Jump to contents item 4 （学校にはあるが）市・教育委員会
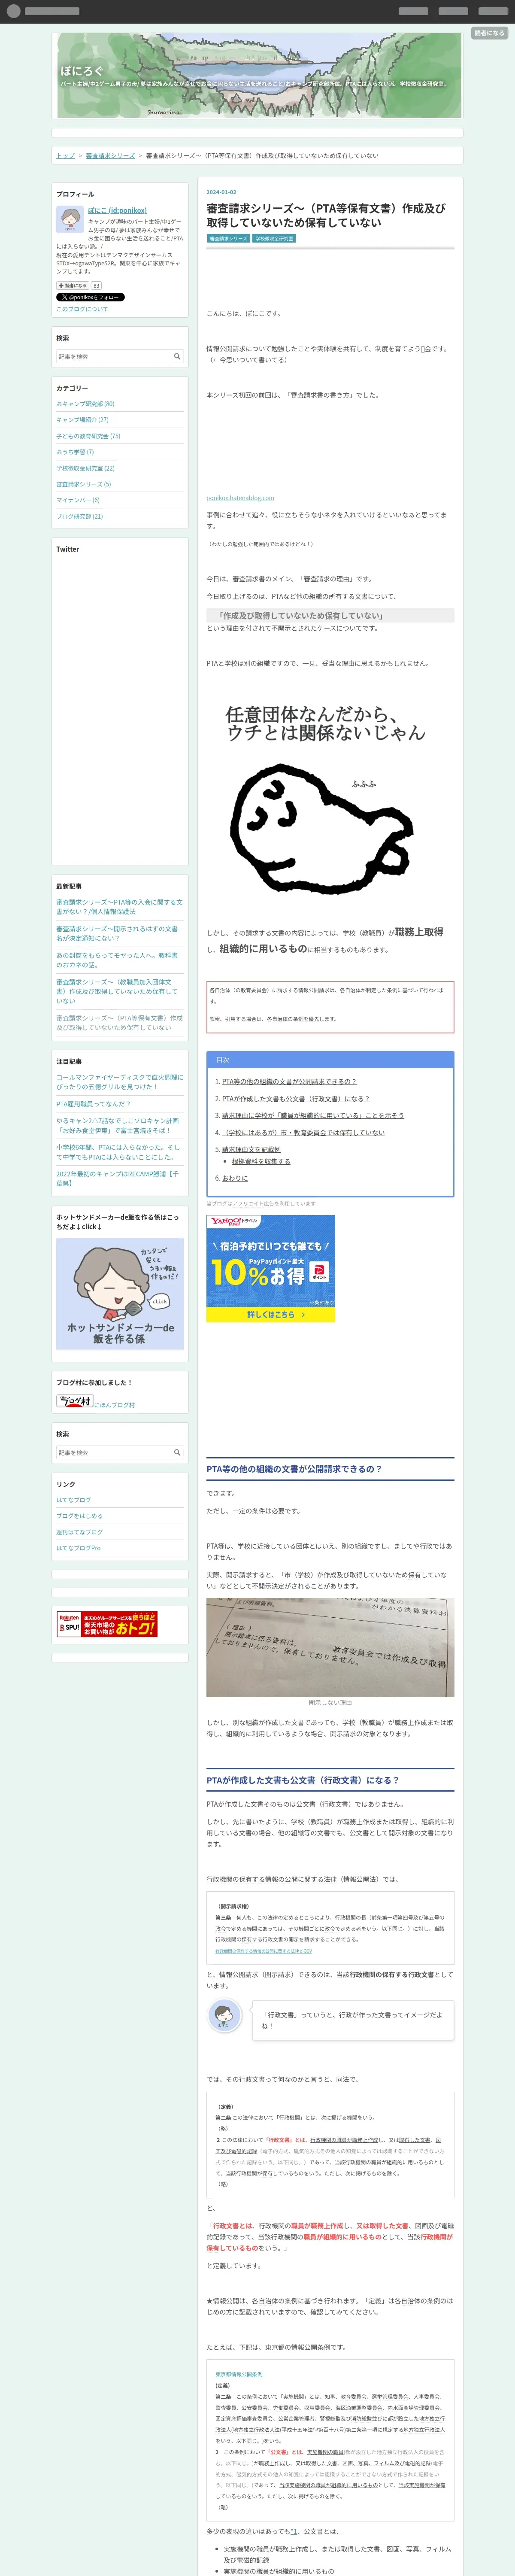515x2576 pixels. click(x=303, y=1132)
